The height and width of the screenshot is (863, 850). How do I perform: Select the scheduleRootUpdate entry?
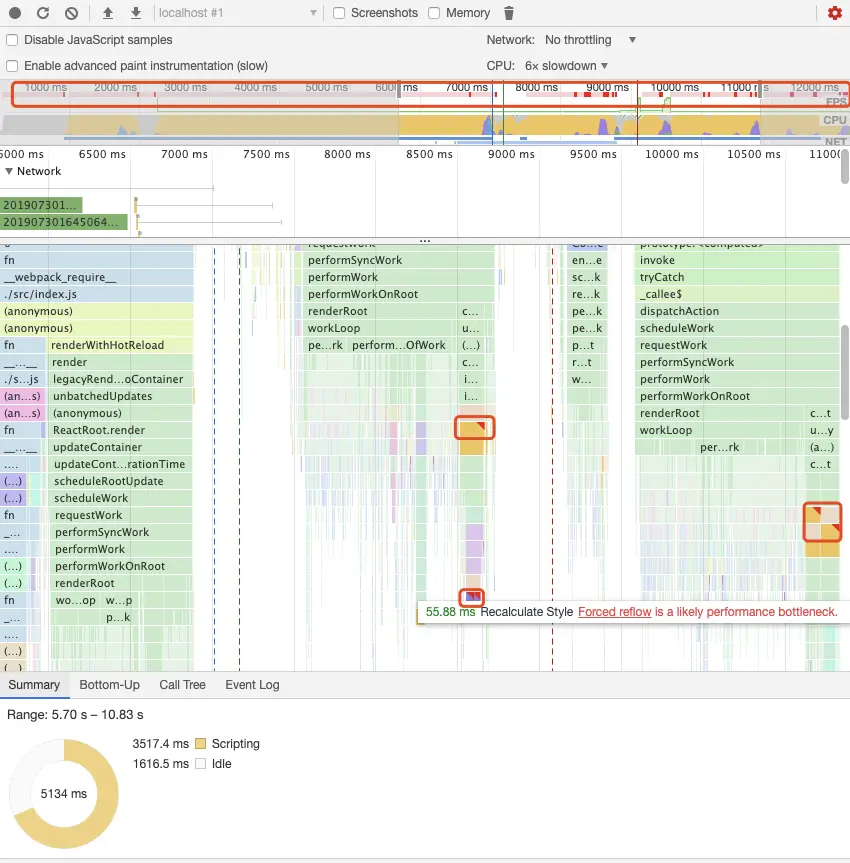point(121,481)
